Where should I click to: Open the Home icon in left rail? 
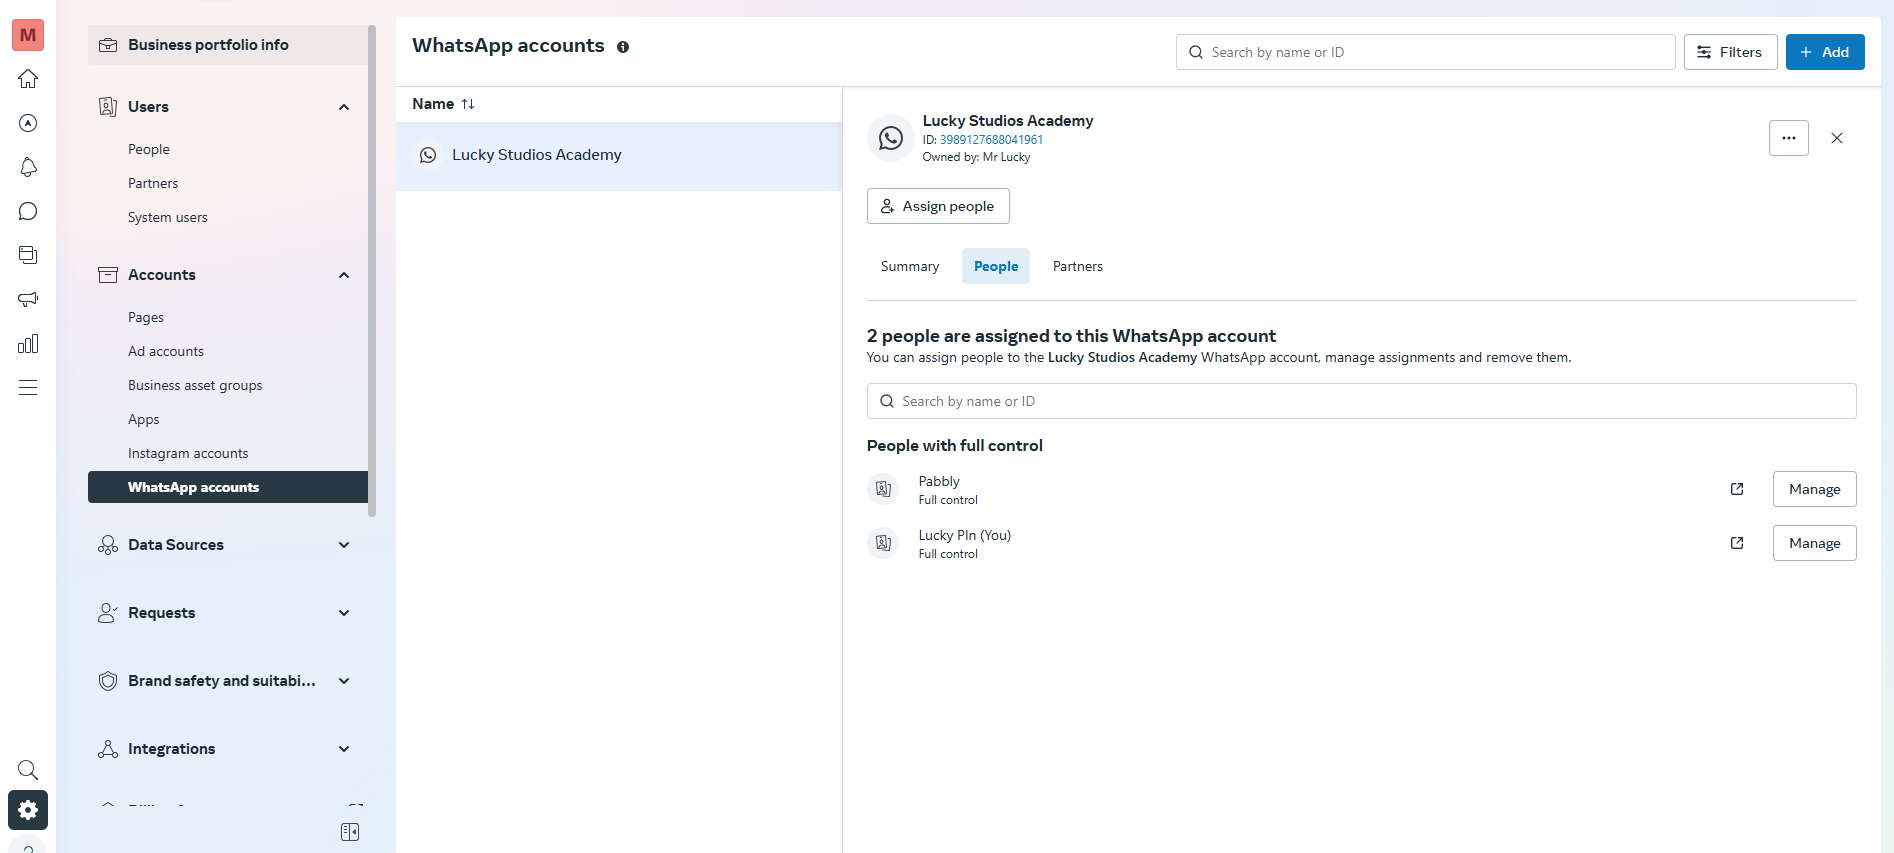tap(28, 79)
